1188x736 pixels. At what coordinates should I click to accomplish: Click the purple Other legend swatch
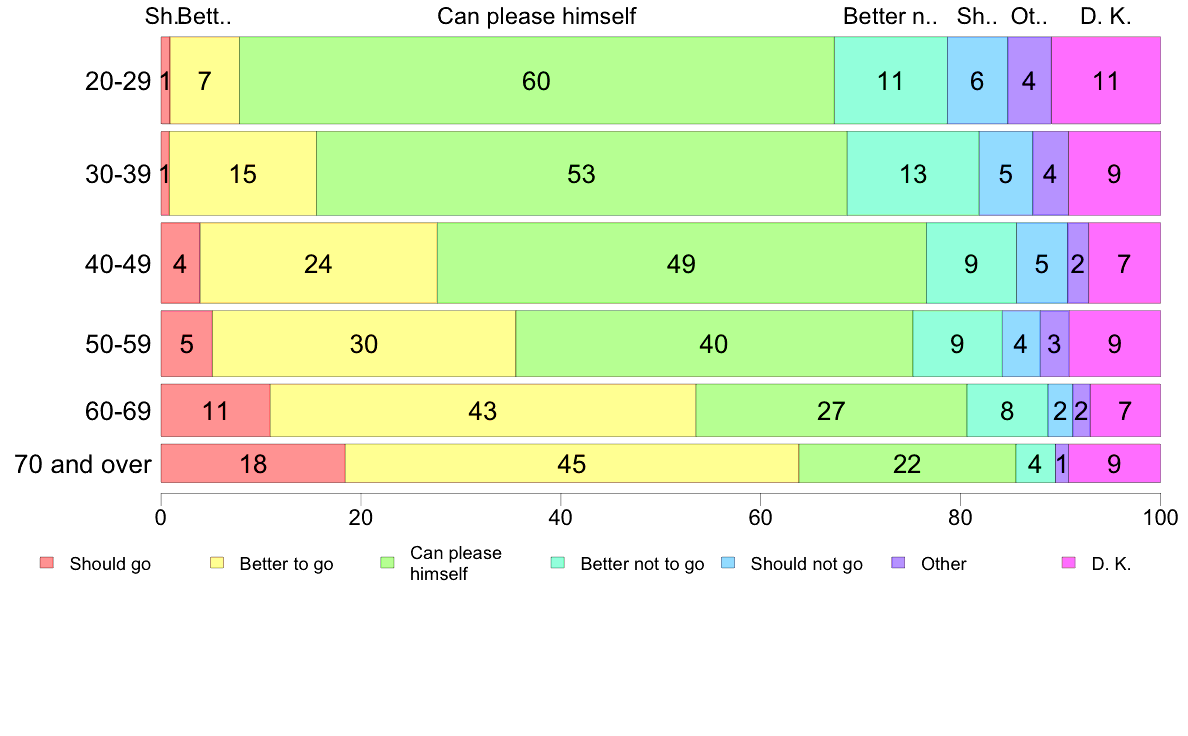click(x=899, y=562)
